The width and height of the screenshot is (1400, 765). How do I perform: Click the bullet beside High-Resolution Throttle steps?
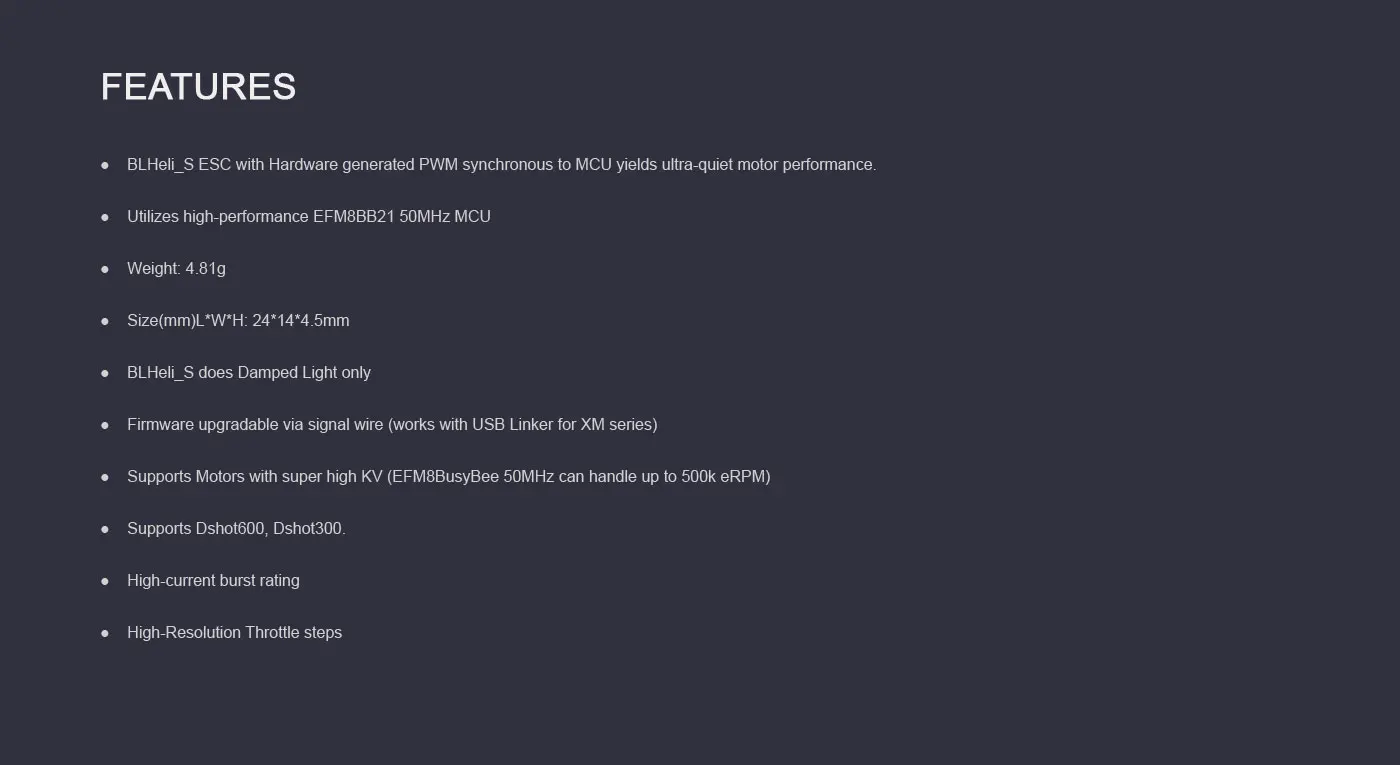tap(105, 633)
